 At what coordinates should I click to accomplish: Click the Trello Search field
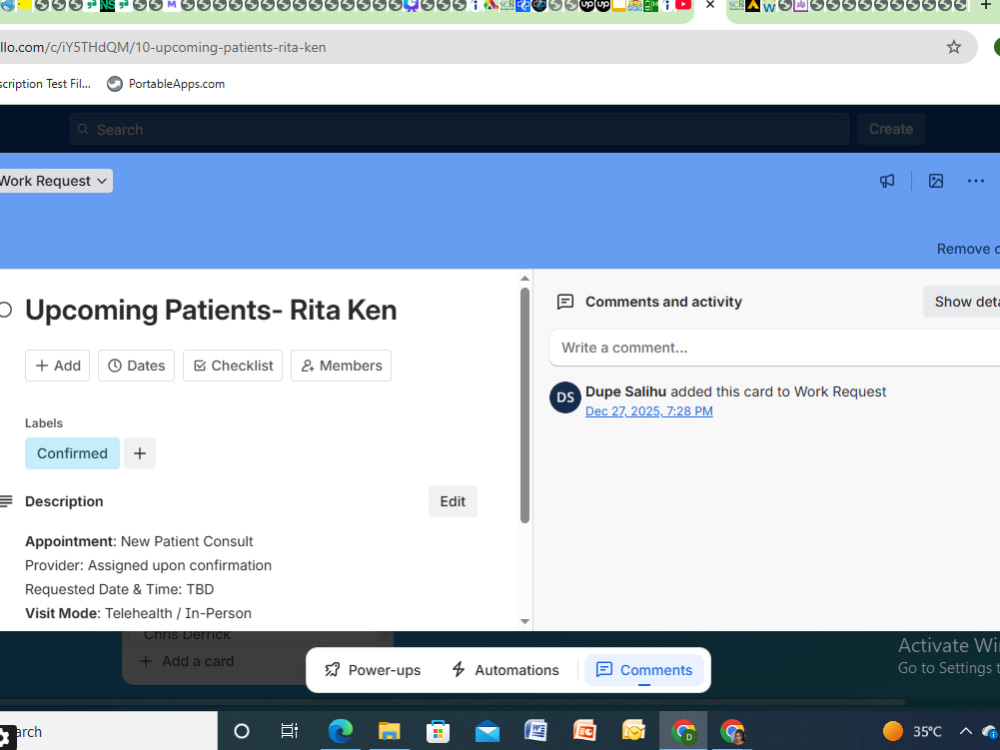point(459,129)
